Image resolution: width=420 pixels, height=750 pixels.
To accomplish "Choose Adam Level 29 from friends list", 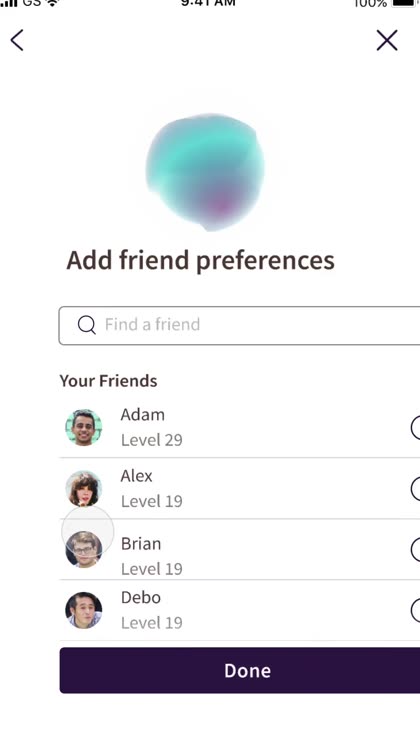I will point(240,428).
